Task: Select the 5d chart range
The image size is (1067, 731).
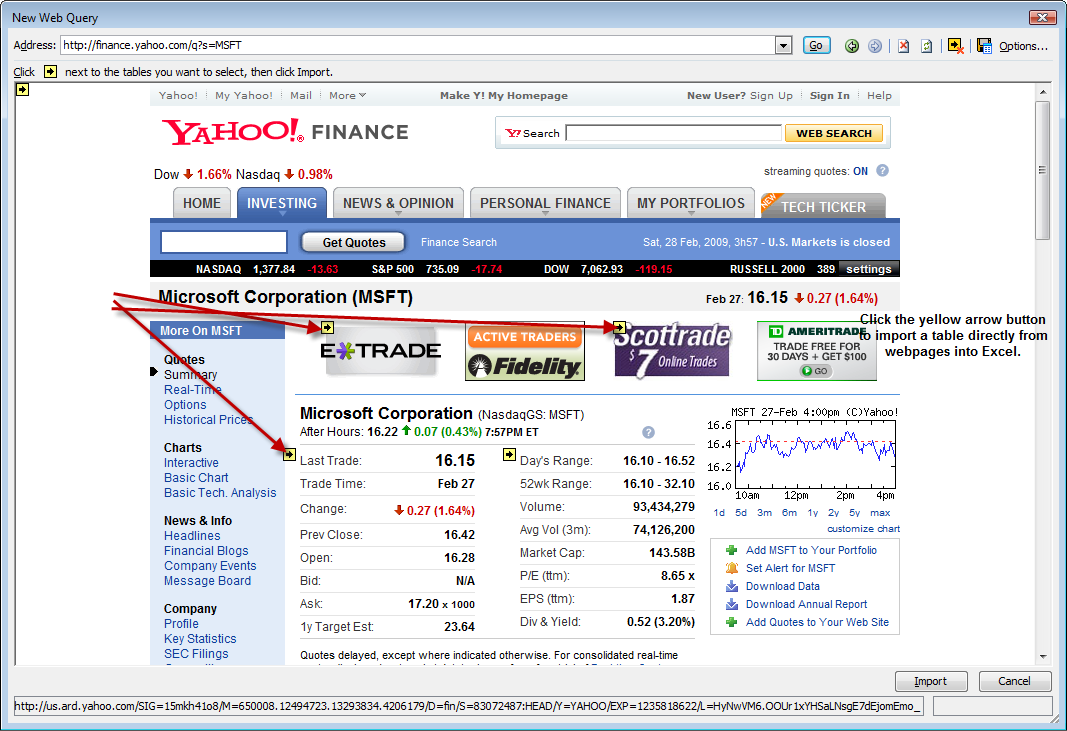Action: click(741, 513)
